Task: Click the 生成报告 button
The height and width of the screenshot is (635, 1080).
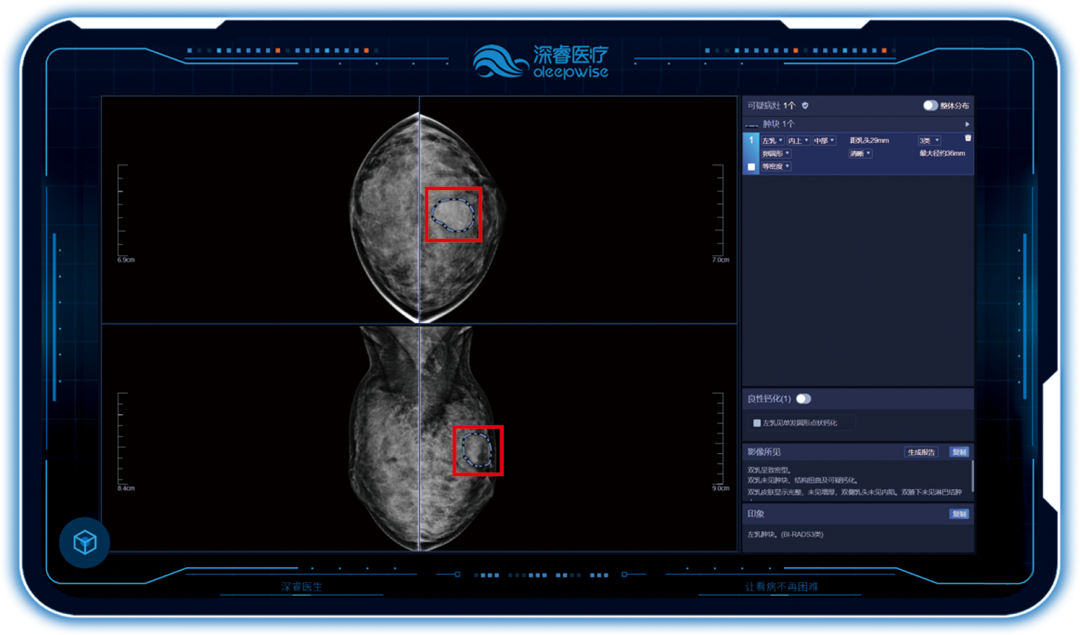Action: point(921,452)
